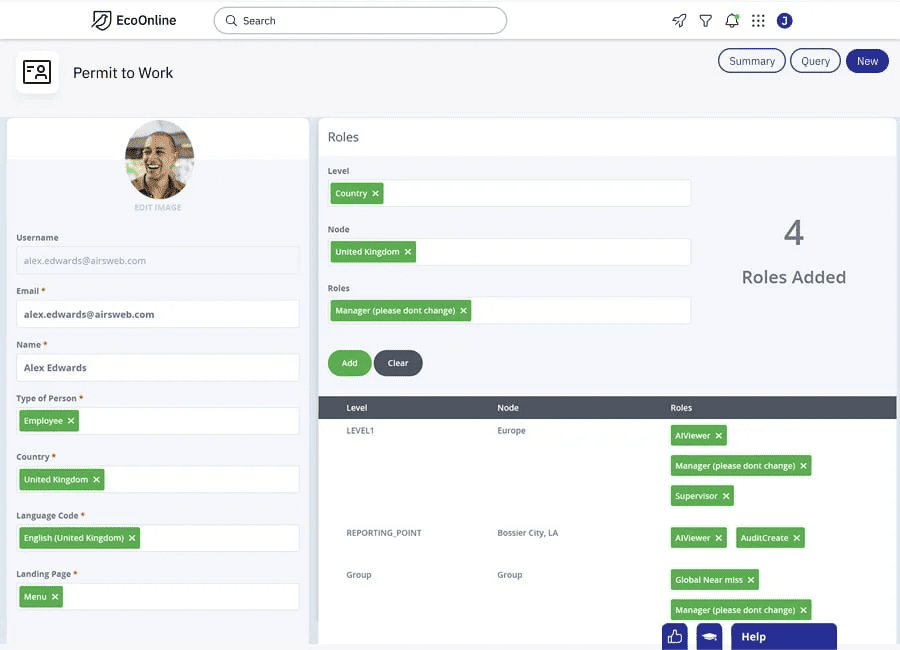900x650 pixels.
Task: Remove the Employee tag from Type of Person
Action: click(x=71, y=422)
